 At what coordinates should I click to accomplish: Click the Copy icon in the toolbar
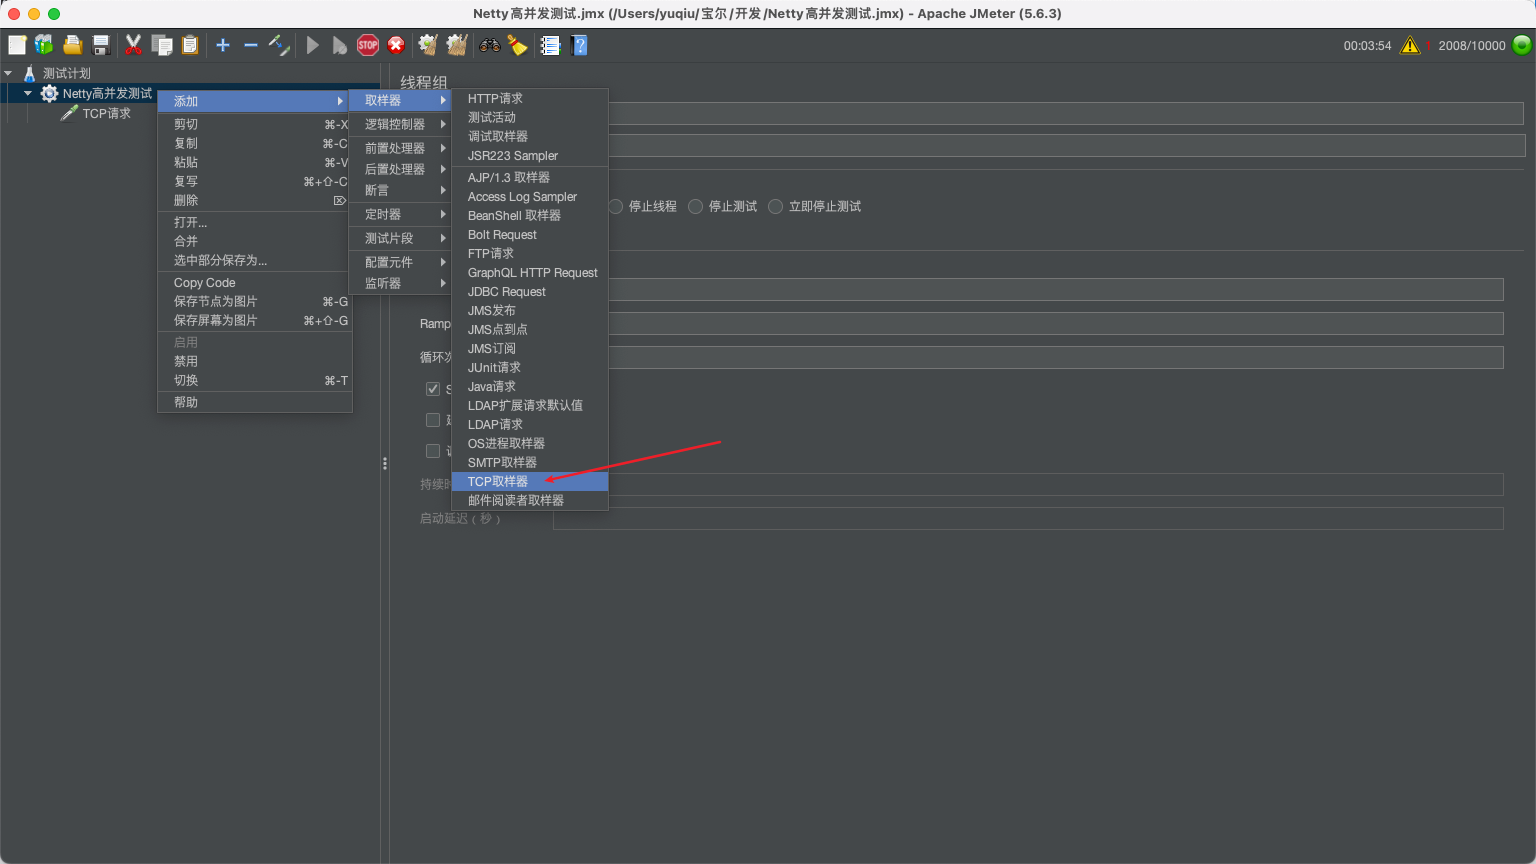[x=162, y=45]
